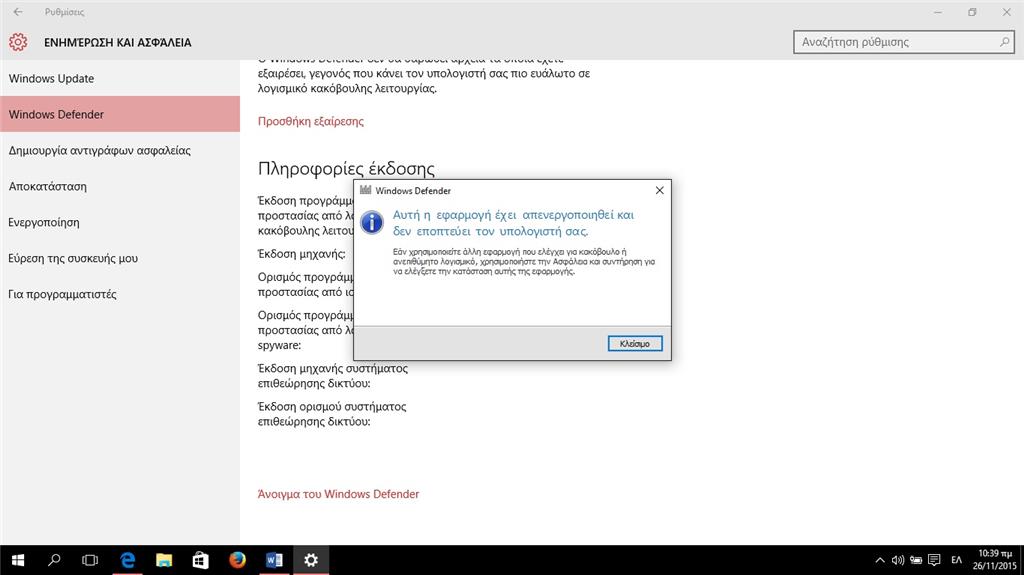Click the blue dialog message headline
The image size is (1024, 575).
point(513,223)
